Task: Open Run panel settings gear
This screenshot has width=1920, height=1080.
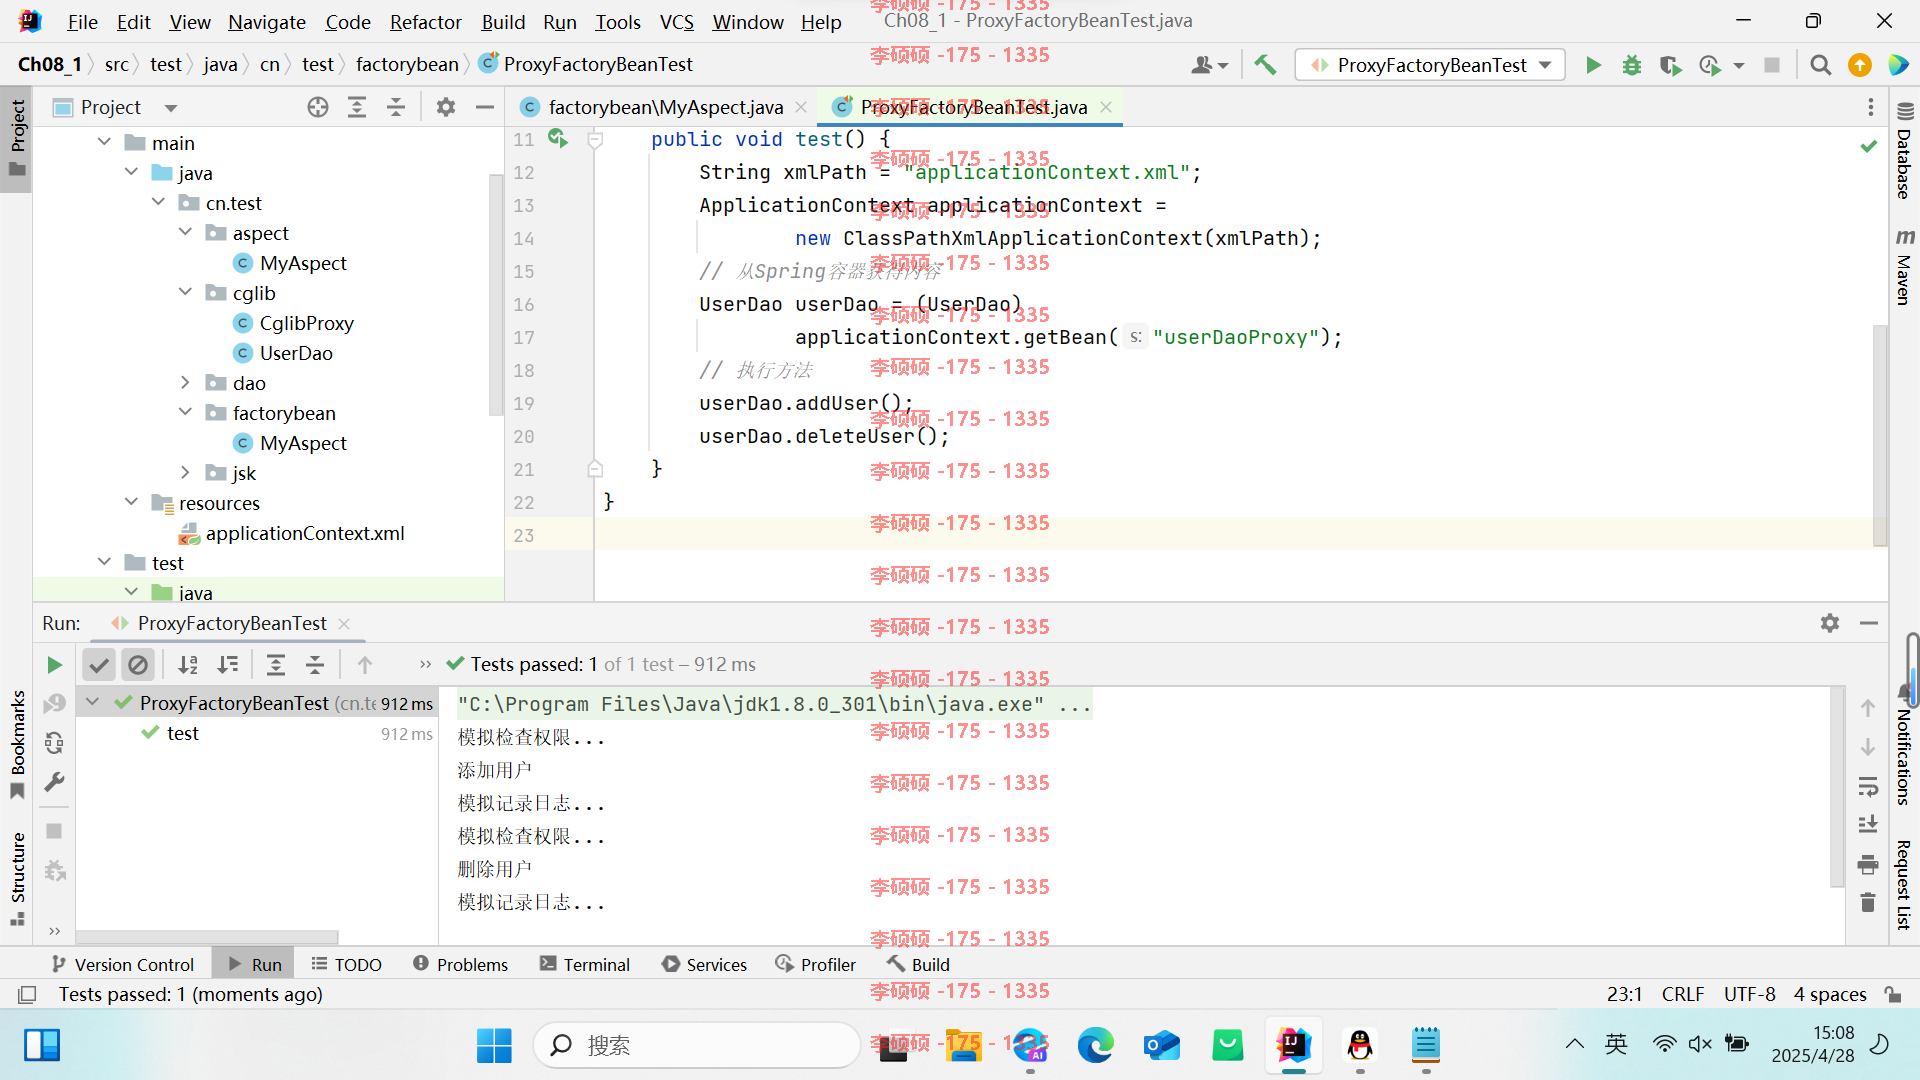Action: coord(1830,623)
